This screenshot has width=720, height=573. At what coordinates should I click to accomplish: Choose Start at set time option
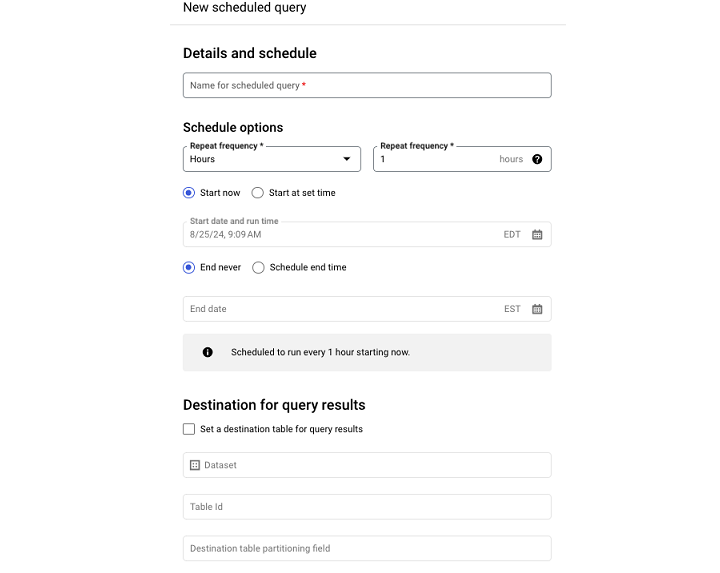coord(258,193)
